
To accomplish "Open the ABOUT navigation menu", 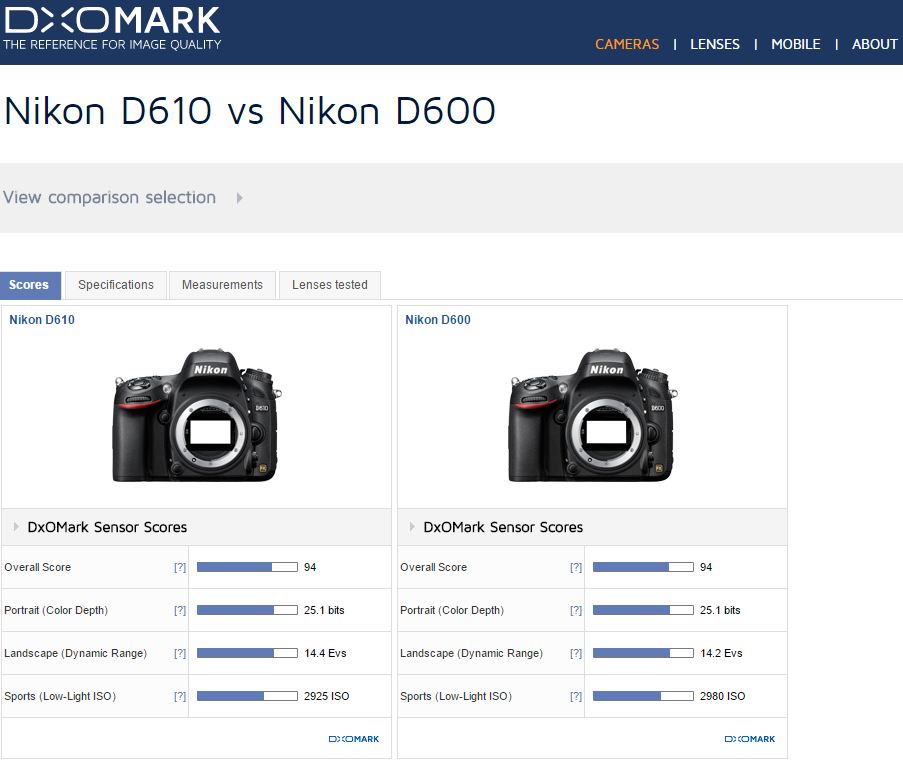I will pos(874,44).
